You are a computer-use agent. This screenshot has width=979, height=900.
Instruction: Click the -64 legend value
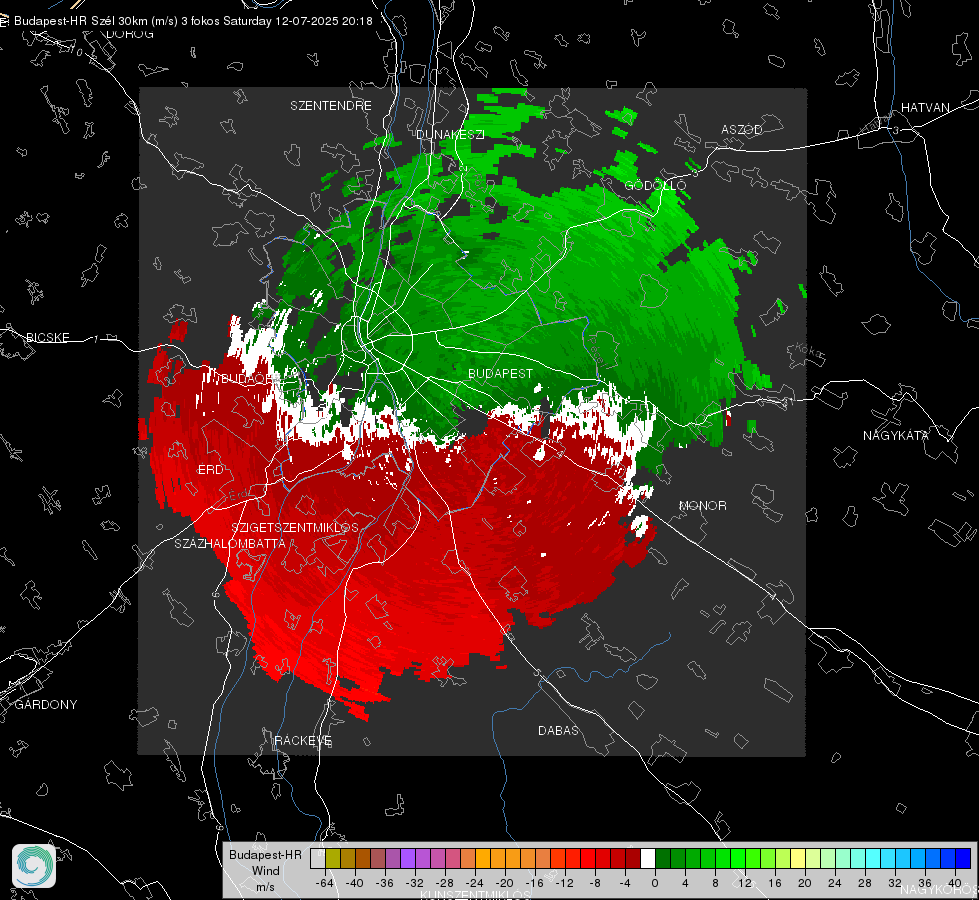pyautogui.click(x=325, y=883)
